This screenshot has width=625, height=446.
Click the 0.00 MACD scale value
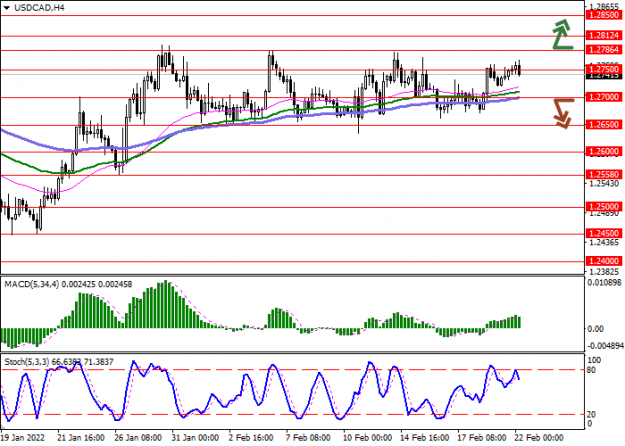(x=596, y=329)
